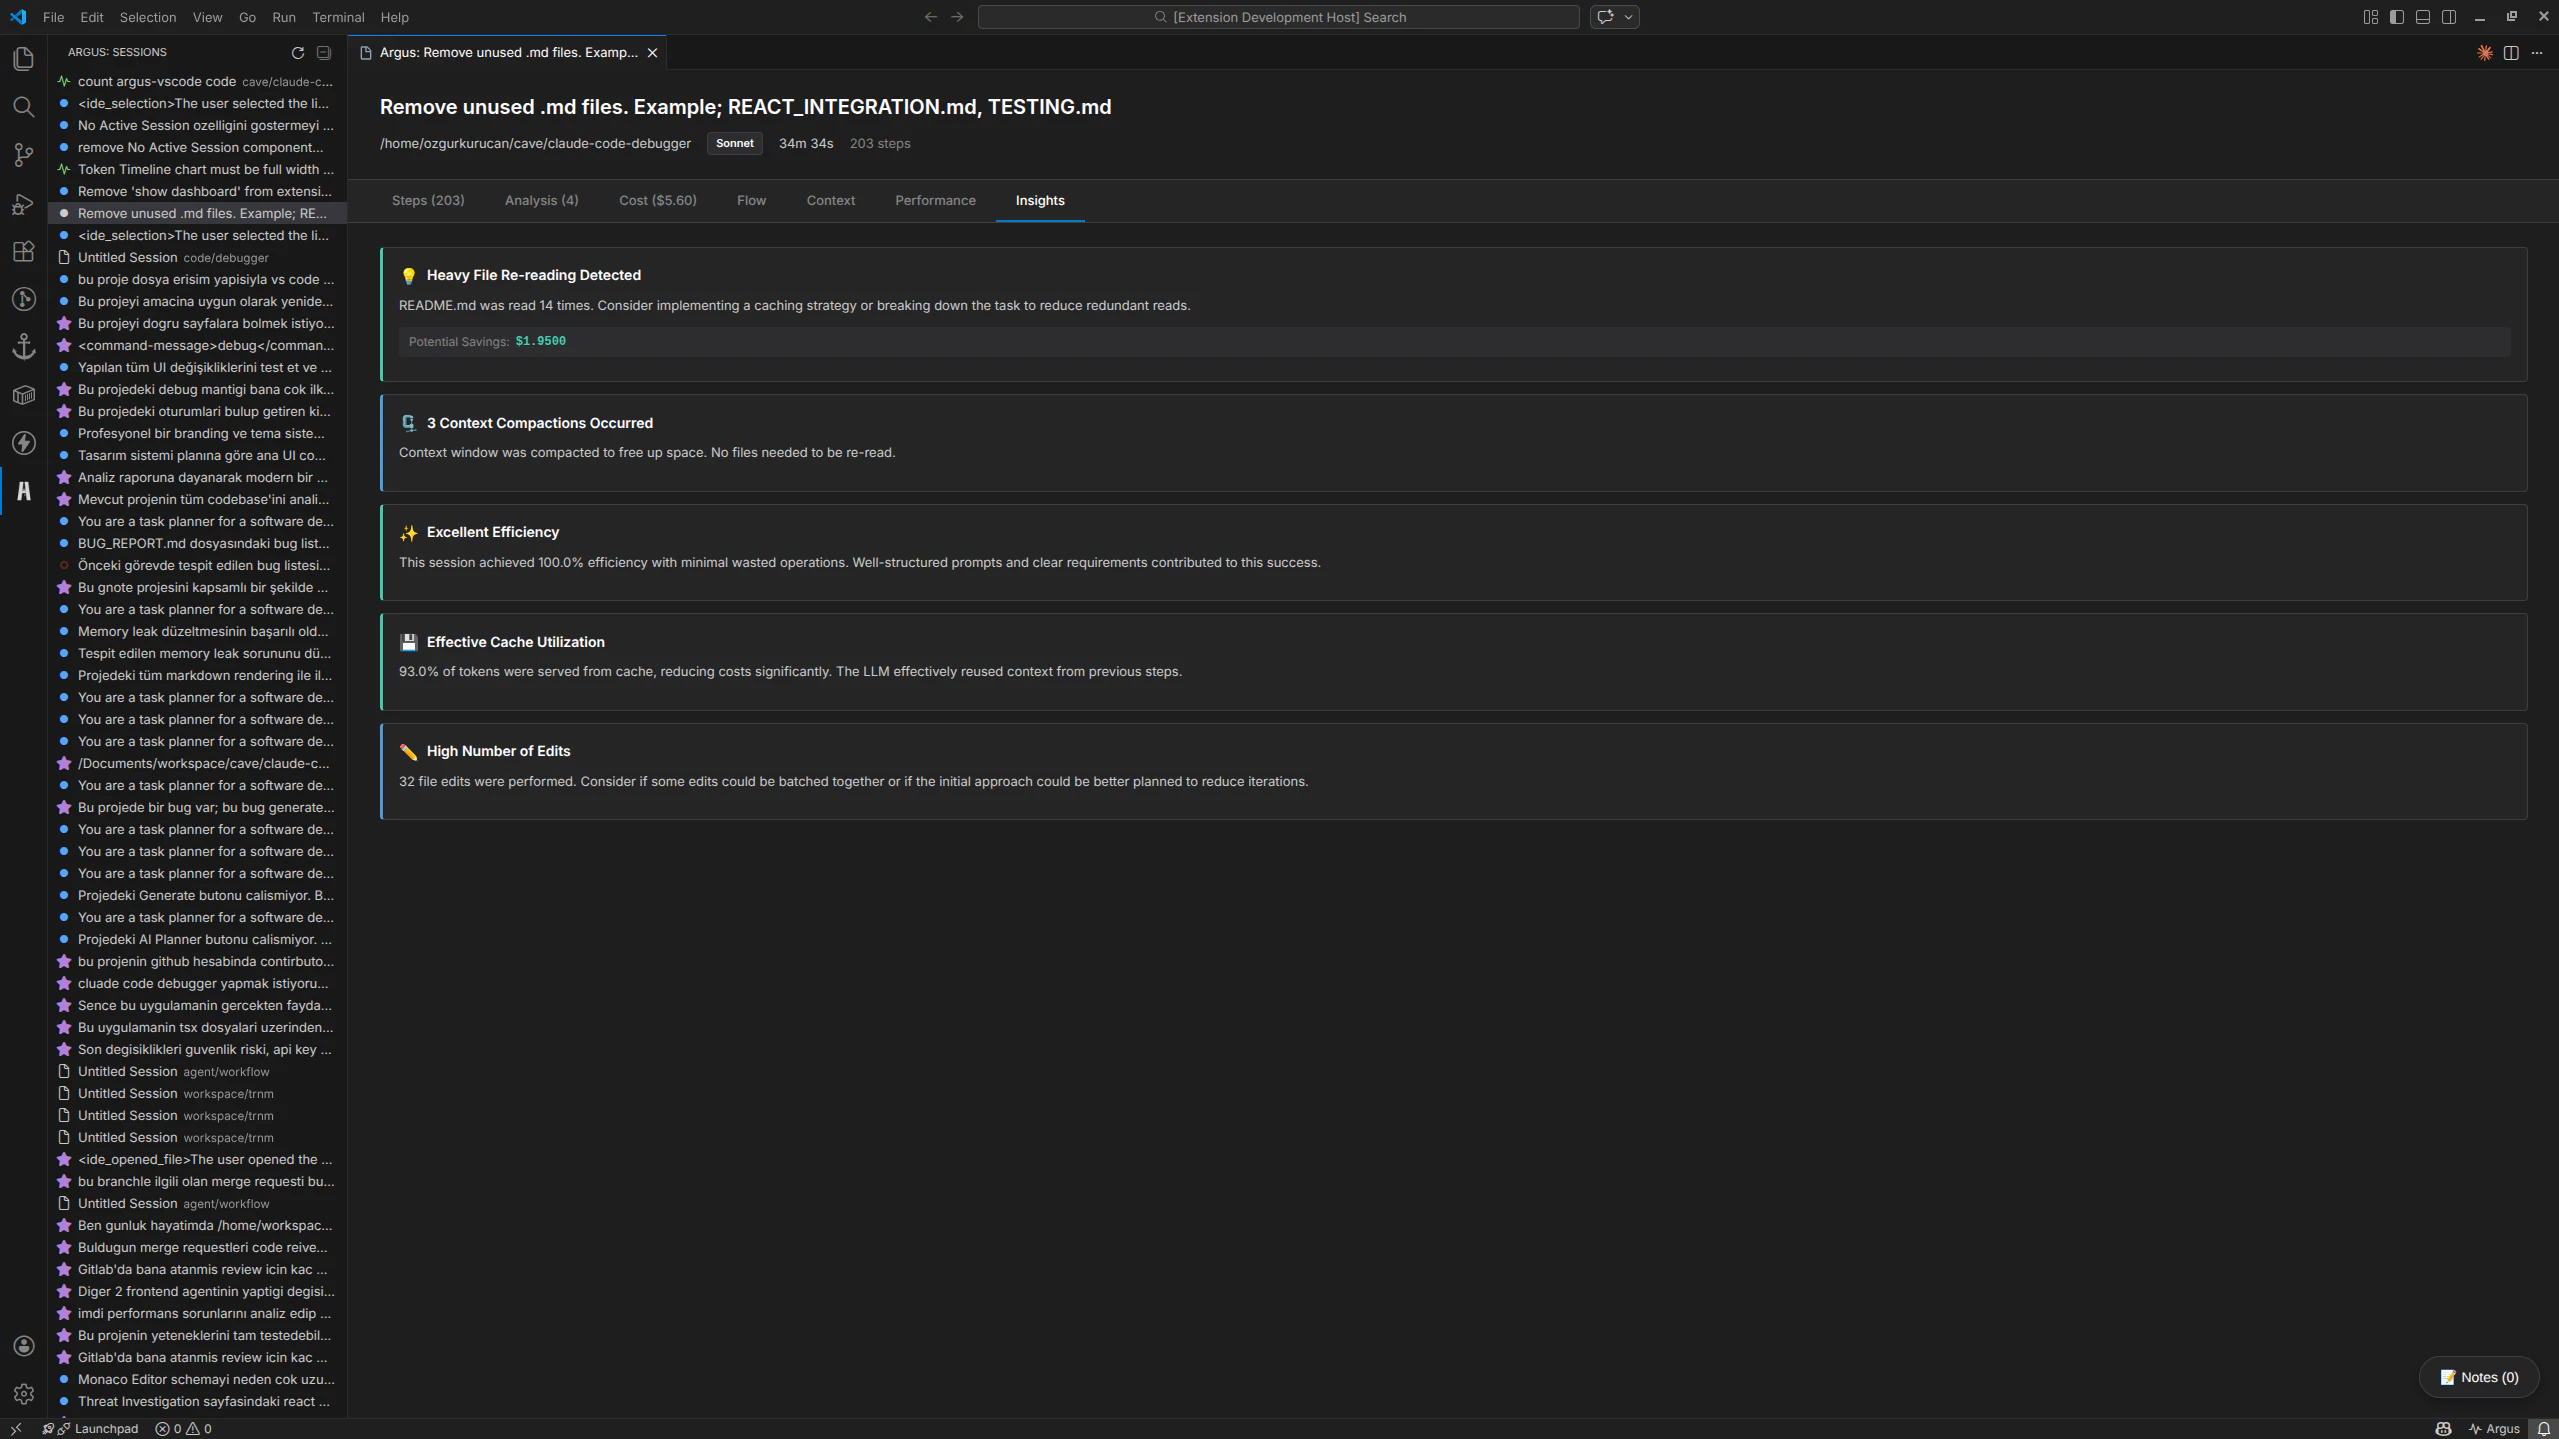Open the Explorer view in activity bar
Viewport: 2559px width, 1439px height.
coord(24,59)
